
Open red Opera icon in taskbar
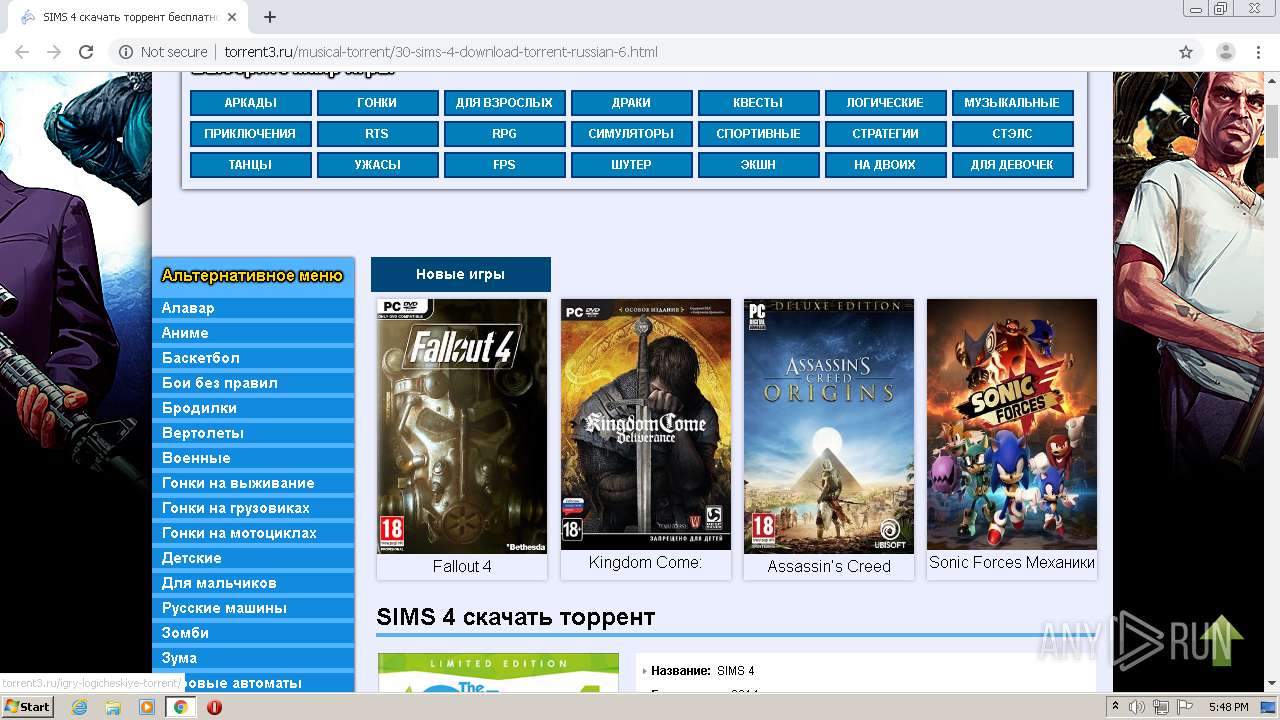tap(214, 707)
